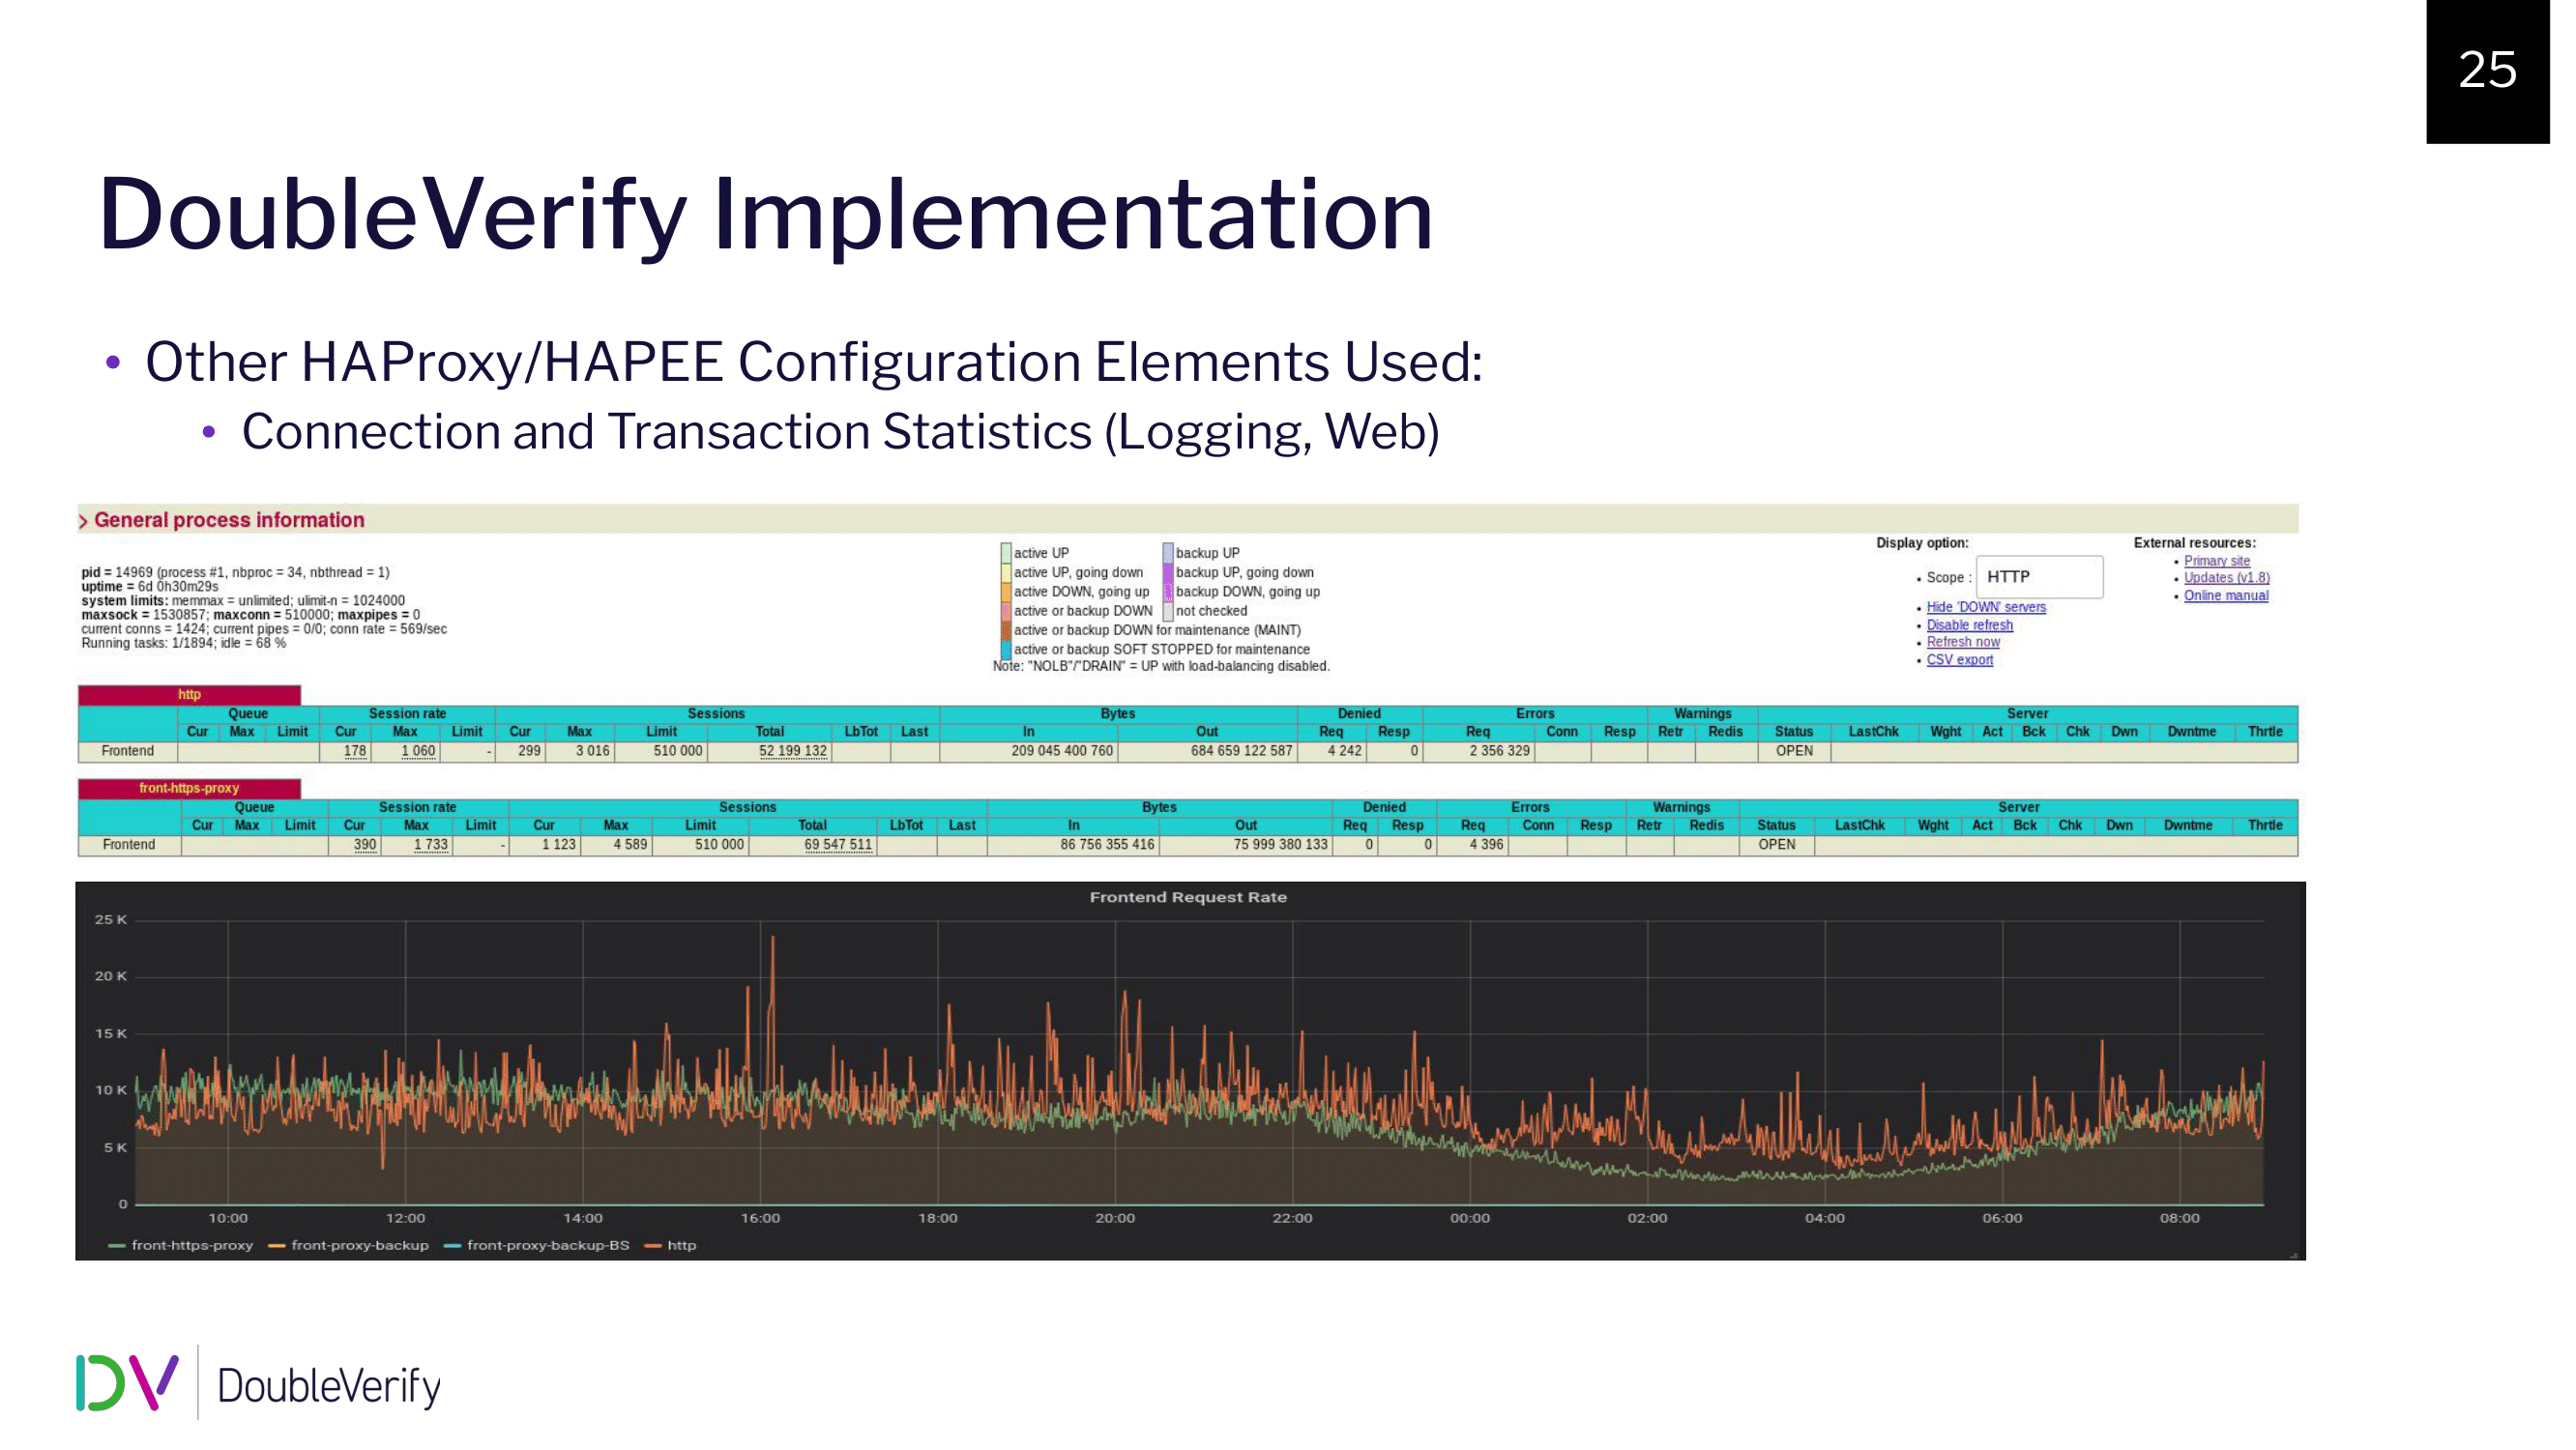Click the http proxy section header

[x=189, y=695]
